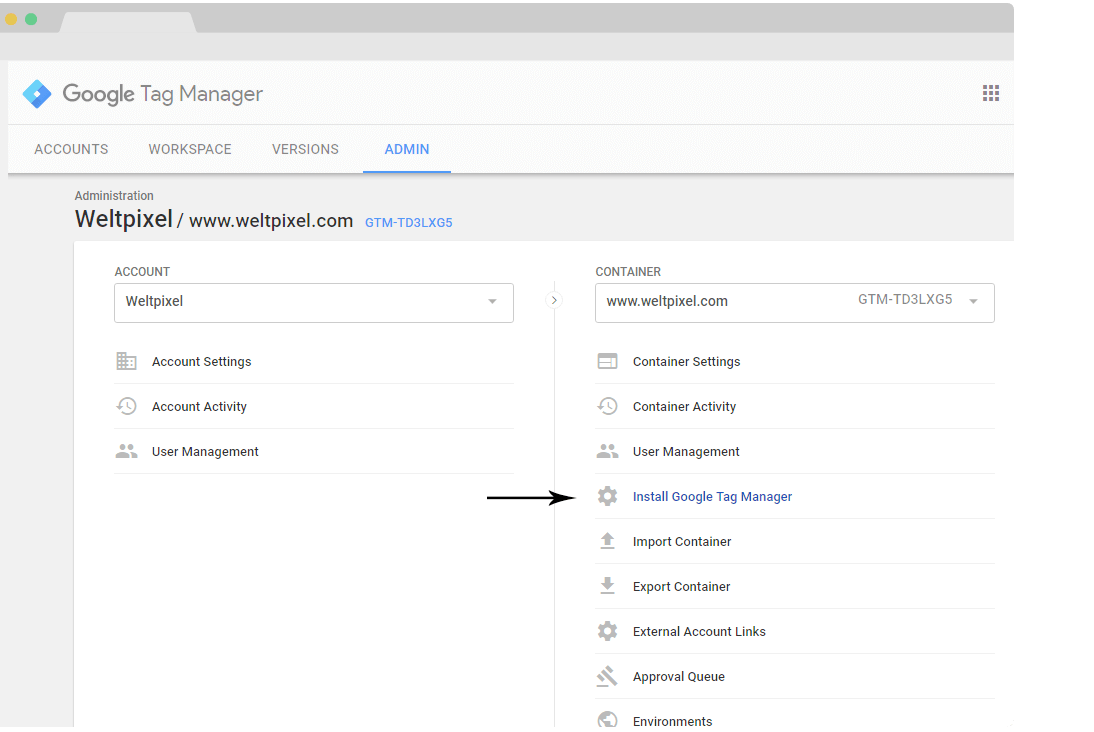Viewport: 1094px width, 732px height.
Task: Click the User Management people icon under Account
Action: click(x=127, y=450)
